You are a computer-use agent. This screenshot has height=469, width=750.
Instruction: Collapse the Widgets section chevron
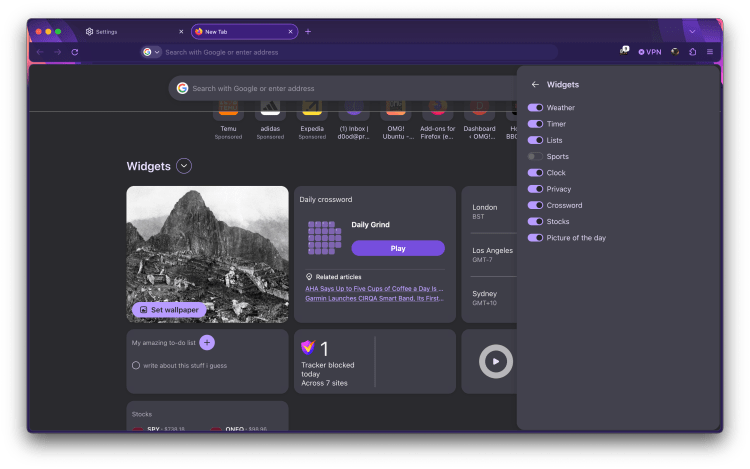pos(184,166)
